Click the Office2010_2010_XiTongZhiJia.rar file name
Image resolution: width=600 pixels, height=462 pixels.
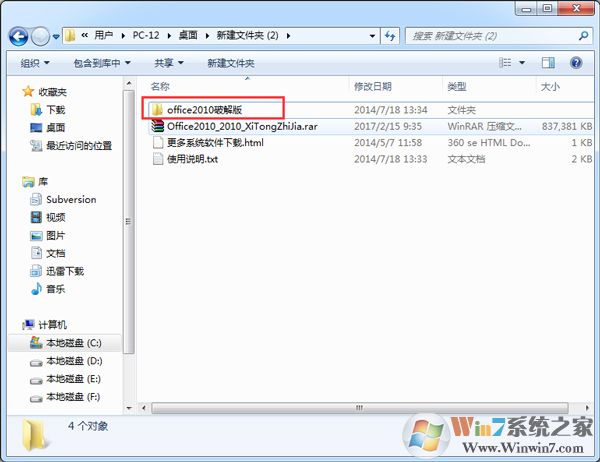point(242,126)
